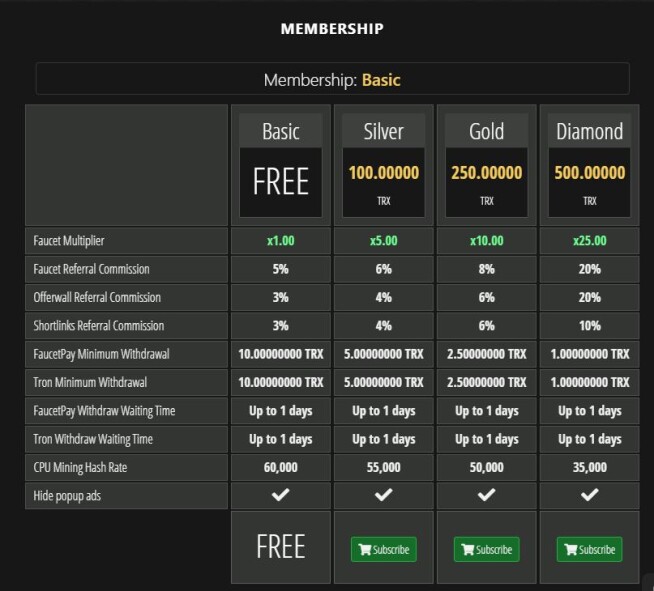654x591 pixels.
Task: Click Diamond's 1.00000000 TRX Tron minimum cell
Action: 589,382
